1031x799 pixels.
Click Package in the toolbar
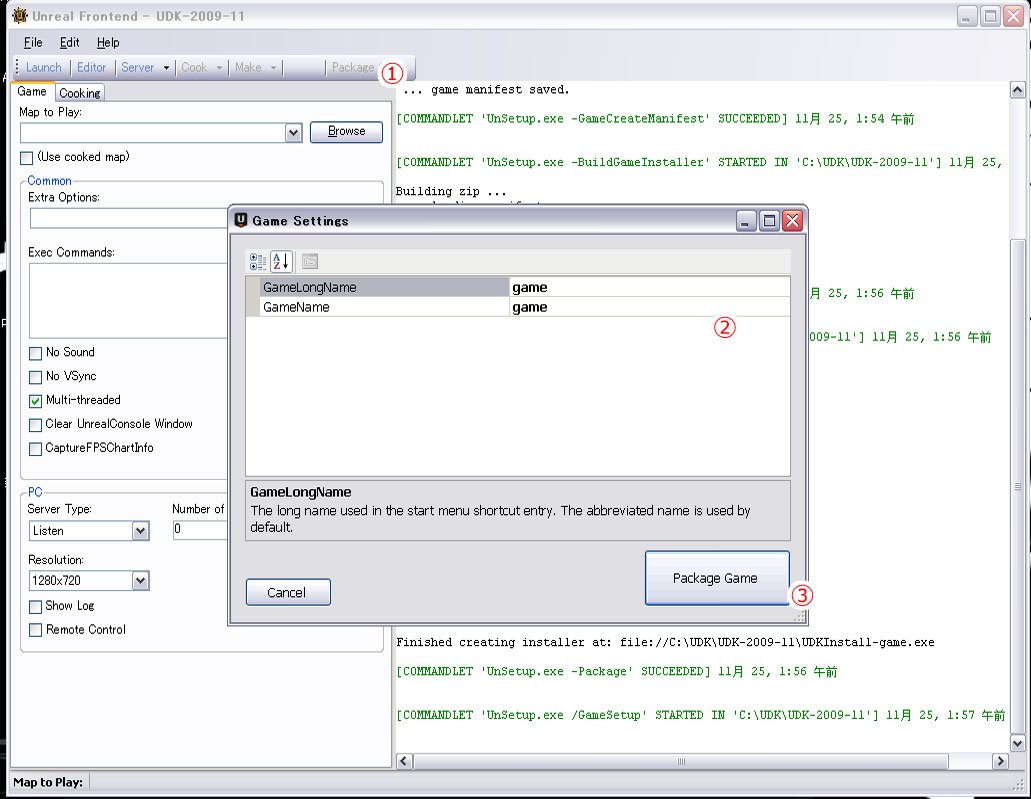tap(353, 67)
